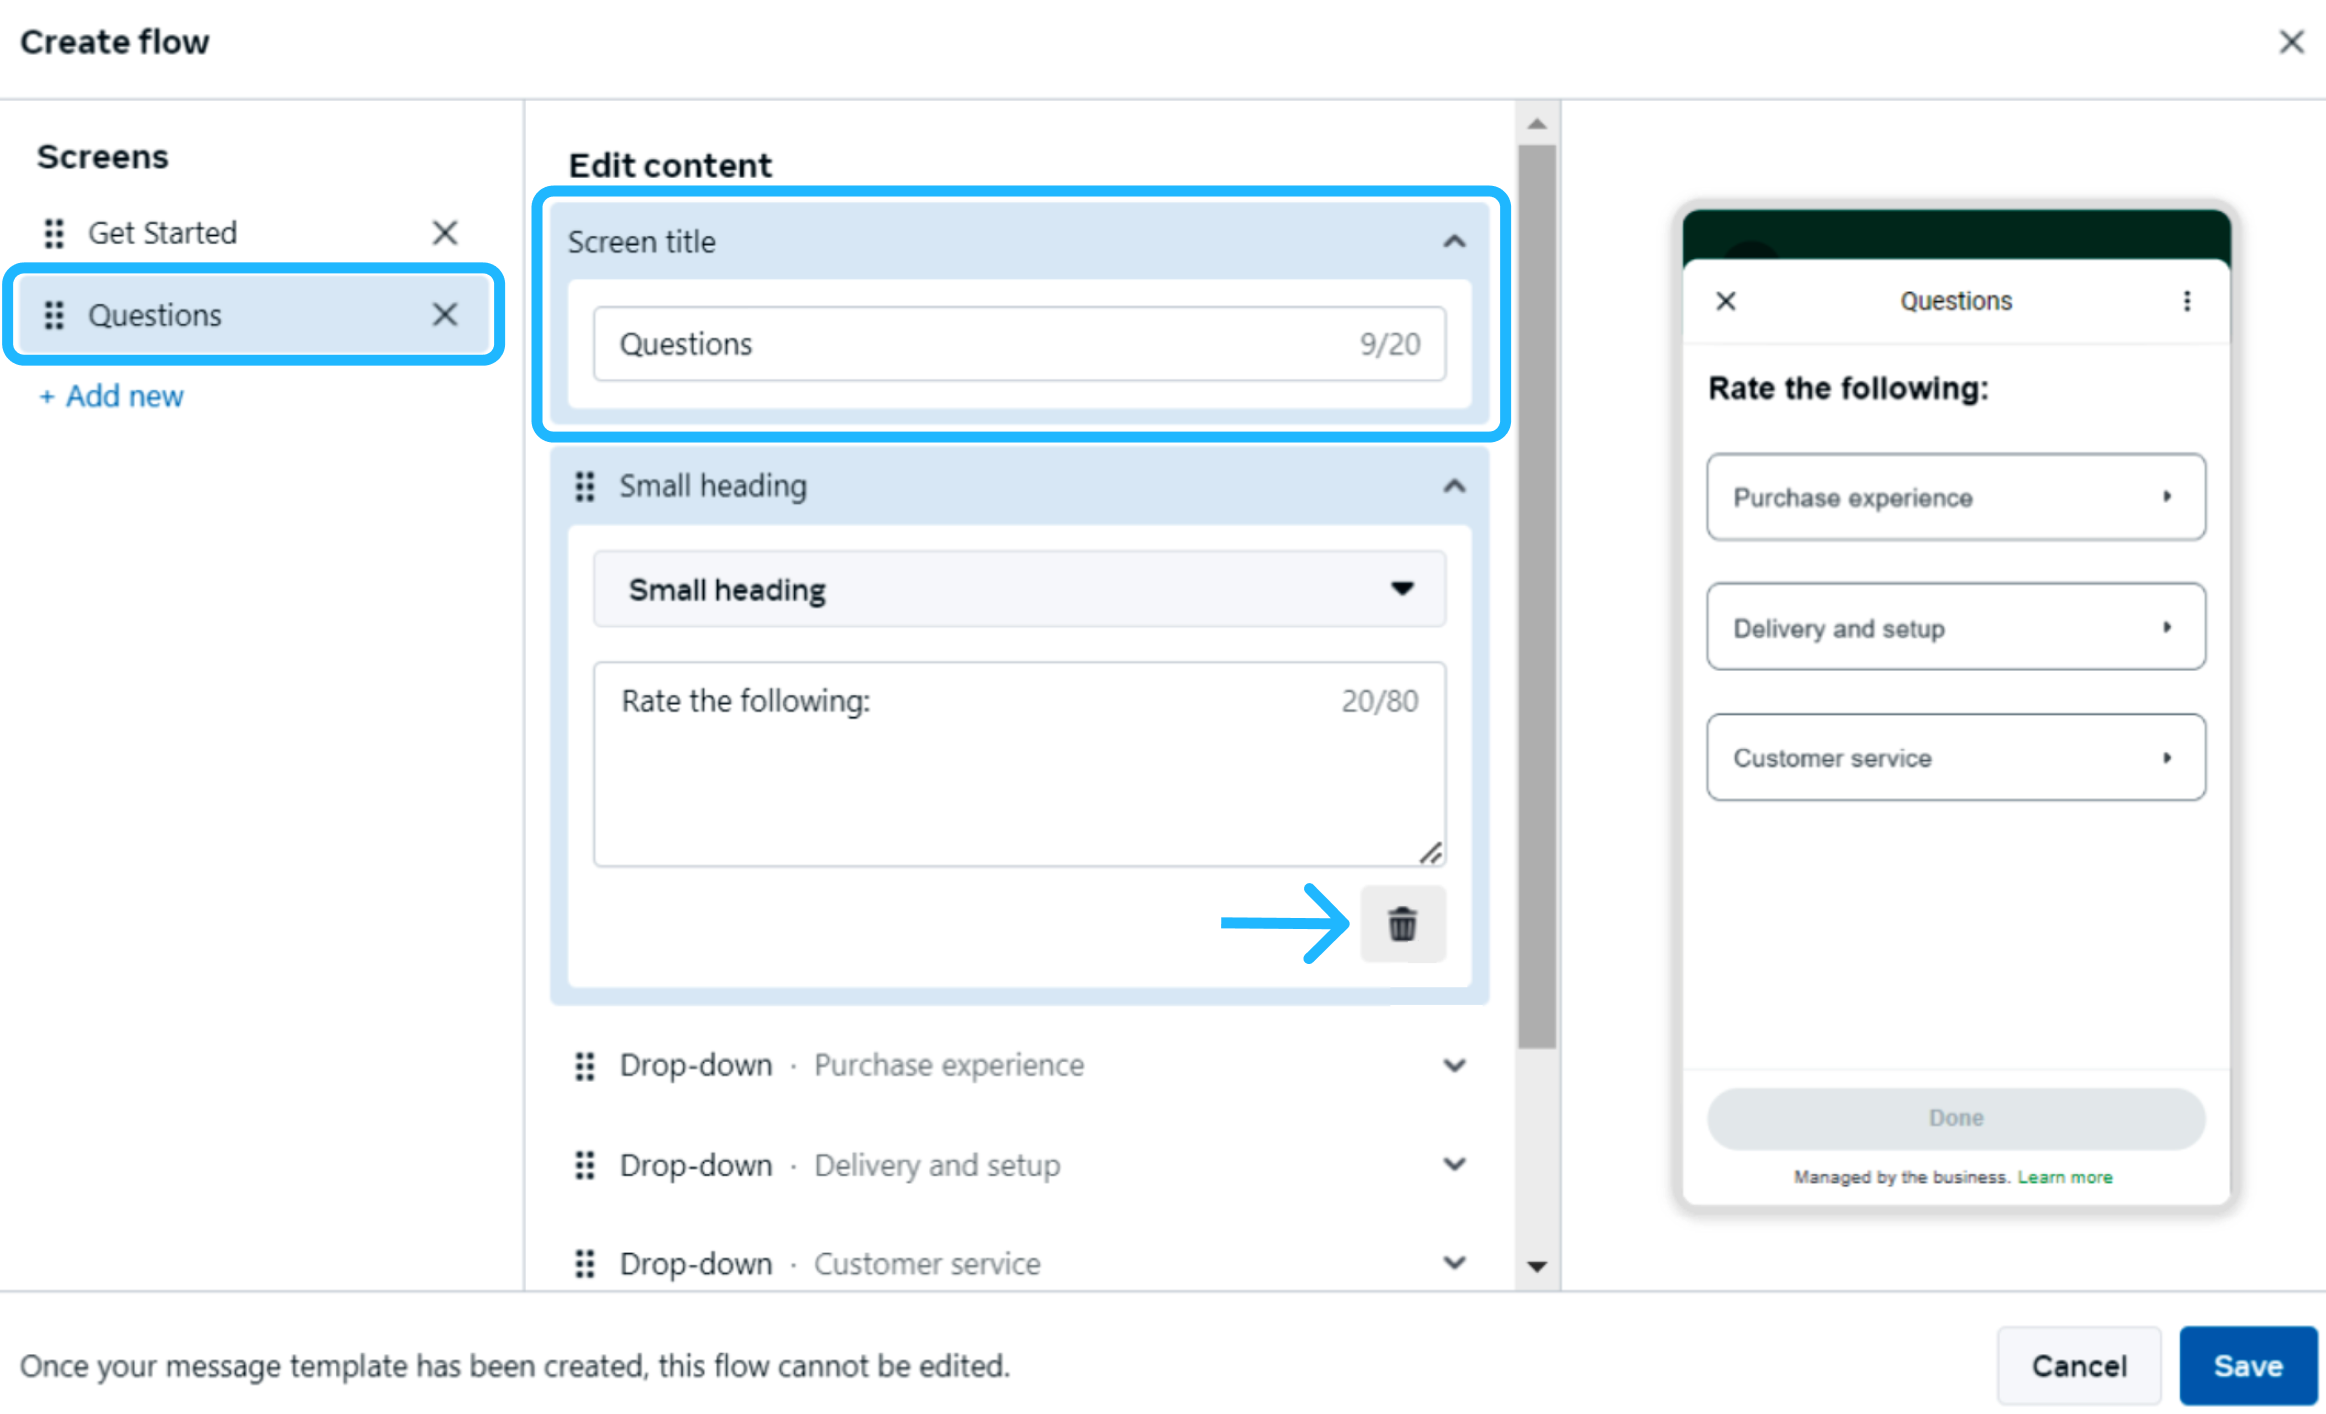Open three-dot menu in phone preview

pyautogui.click(x=2187, y=301)
